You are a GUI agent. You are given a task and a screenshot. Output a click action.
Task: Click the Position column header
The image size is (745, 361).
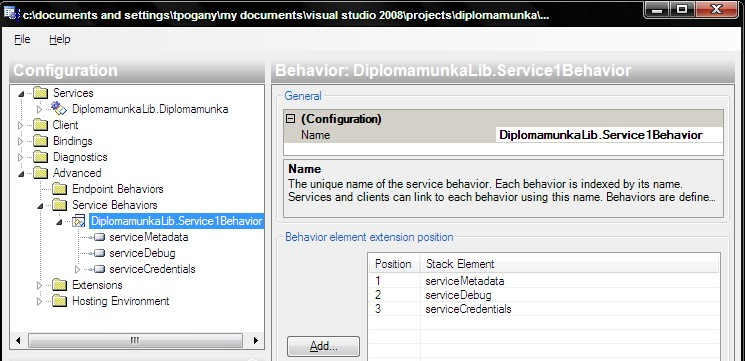pyautogui.click(x=394, y=264)
